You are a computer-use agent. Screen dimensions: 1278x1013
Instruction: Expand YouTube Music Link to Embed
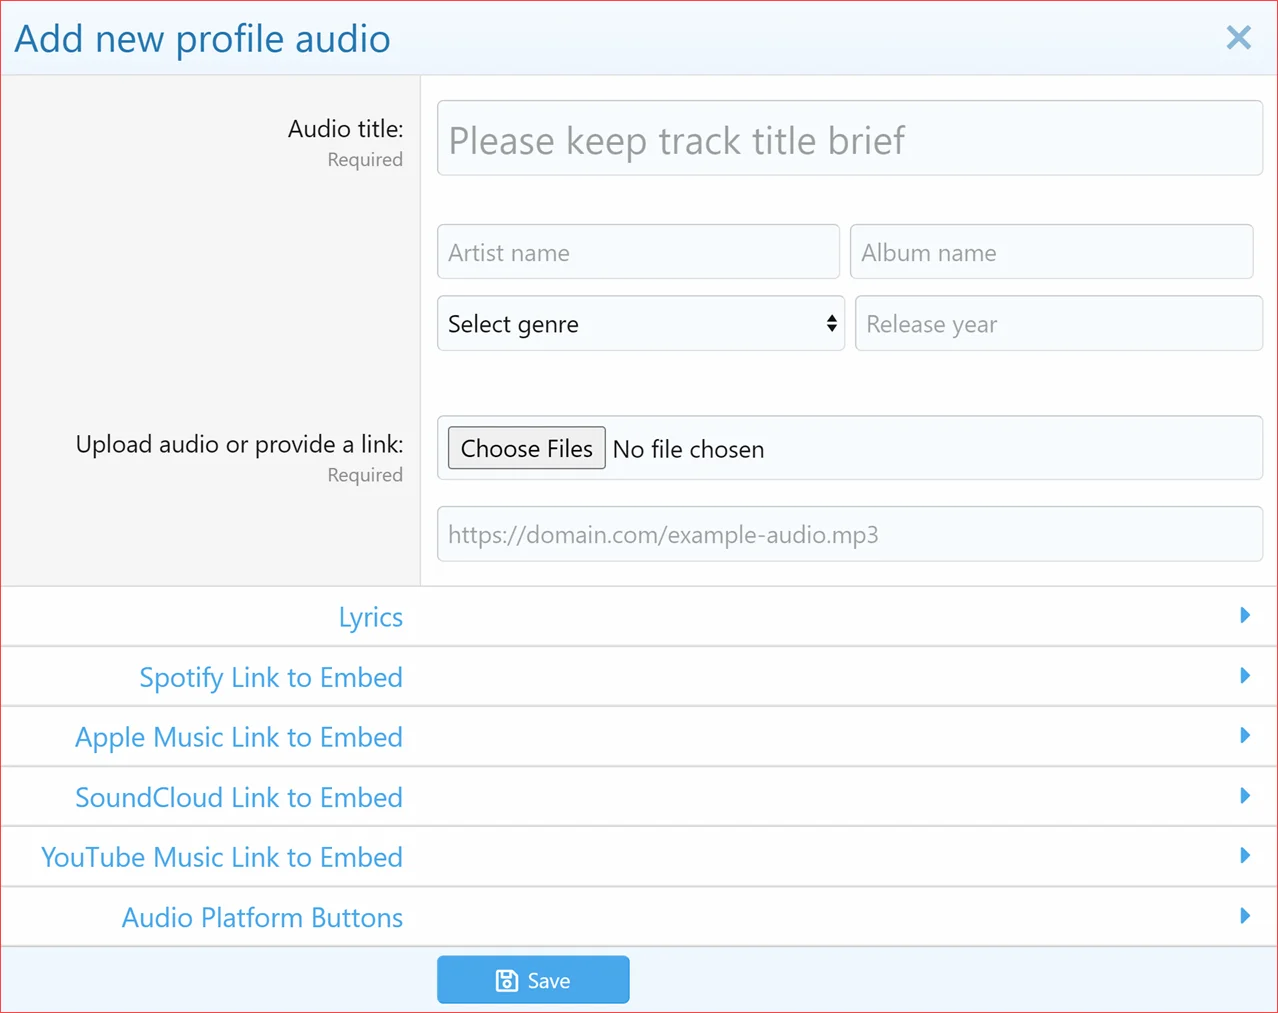(x=222, y=858)
